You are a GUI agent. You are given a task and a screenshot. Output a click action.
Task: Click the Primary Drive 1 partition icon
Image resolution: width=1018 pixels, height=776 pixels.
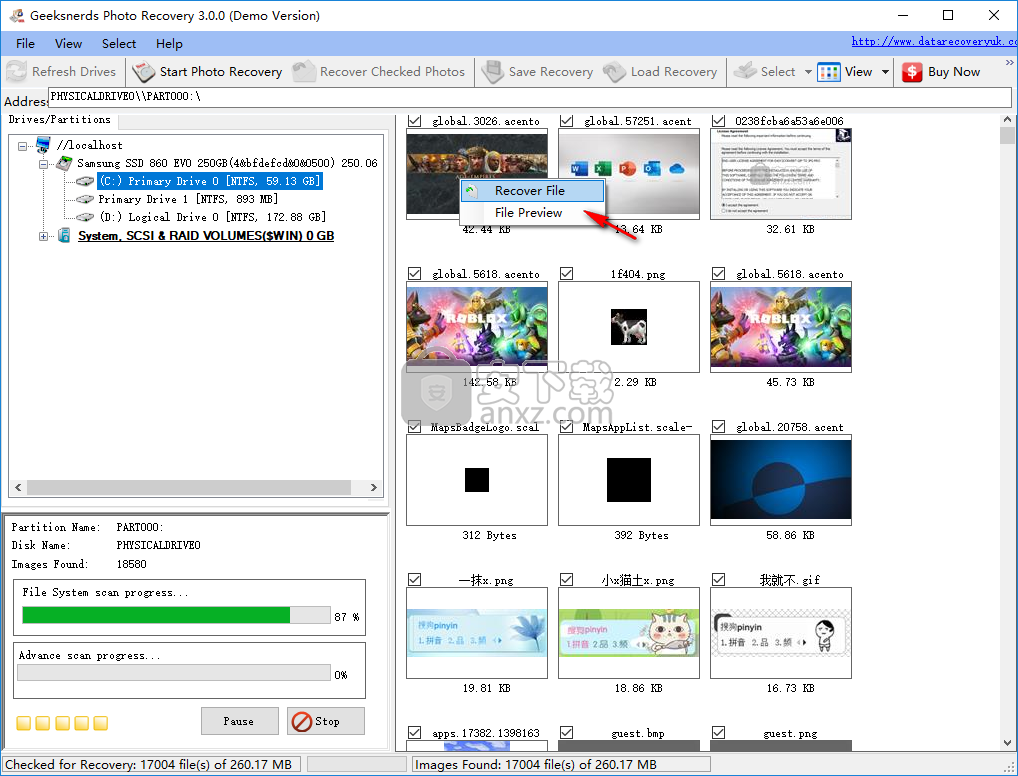pyautogui.click(x=85, y=199)
